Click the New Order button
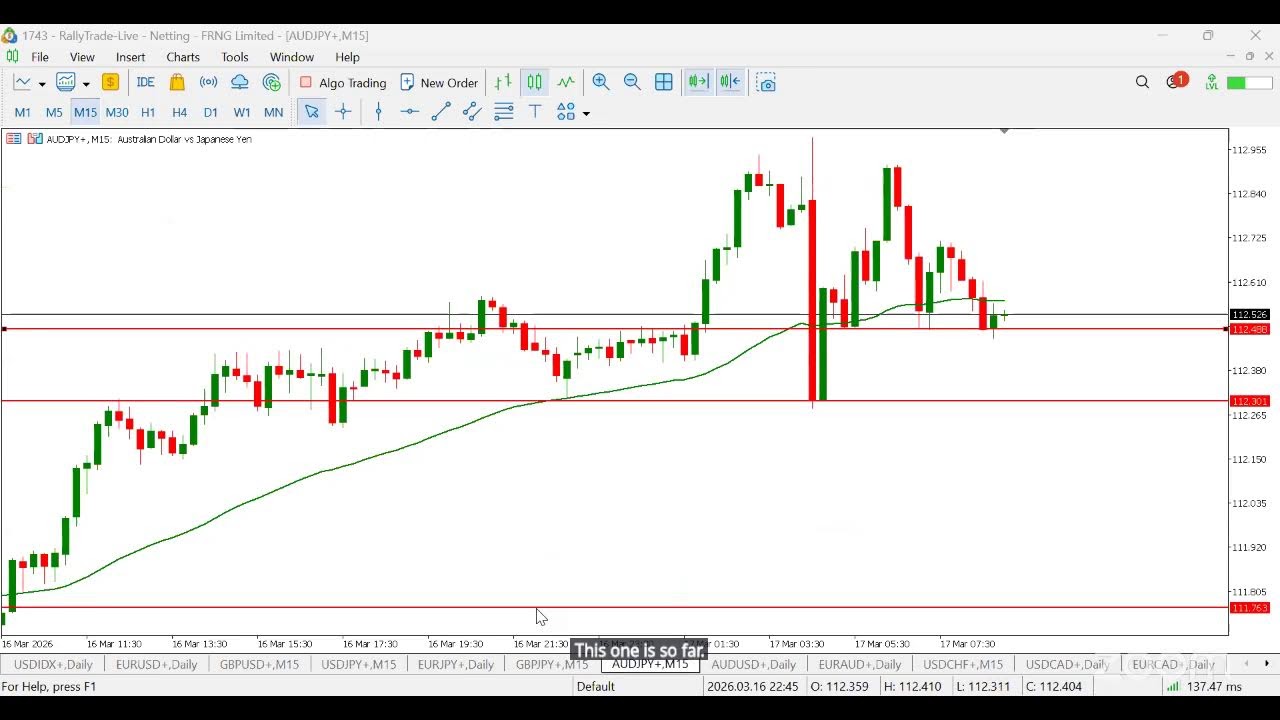 pos(439,83)
